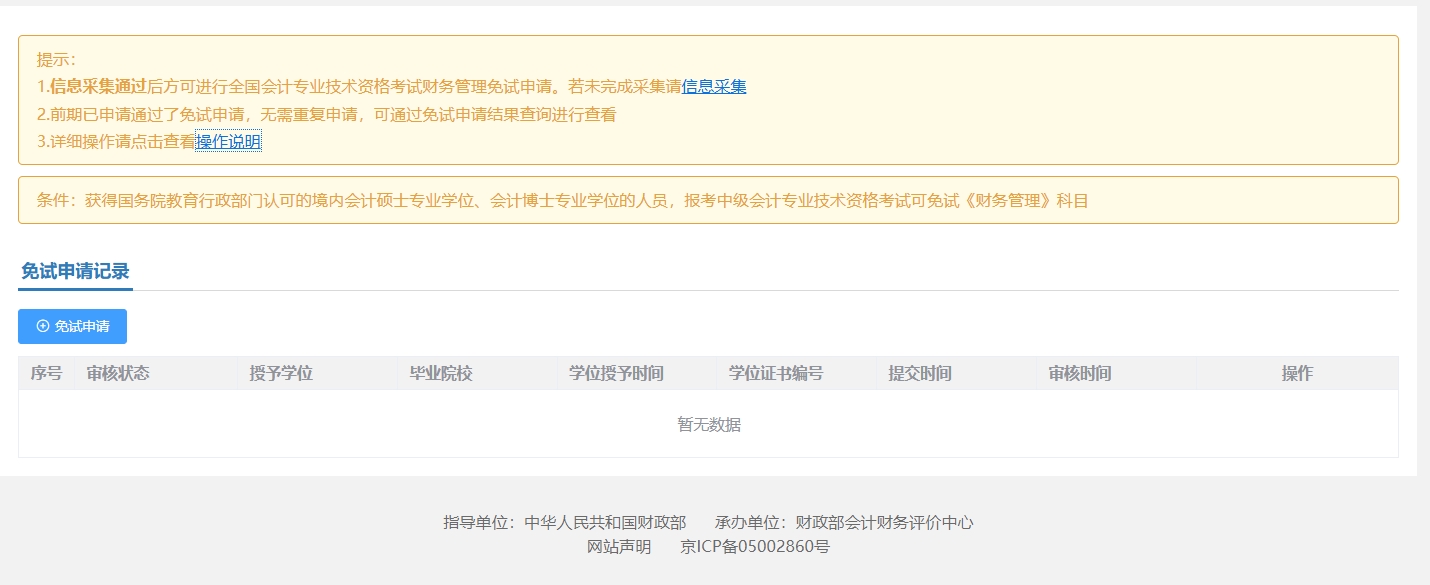Switch to the 免试申请记录 tab
The height and width of the screenshot is (585, 1430).
point(75,271)
